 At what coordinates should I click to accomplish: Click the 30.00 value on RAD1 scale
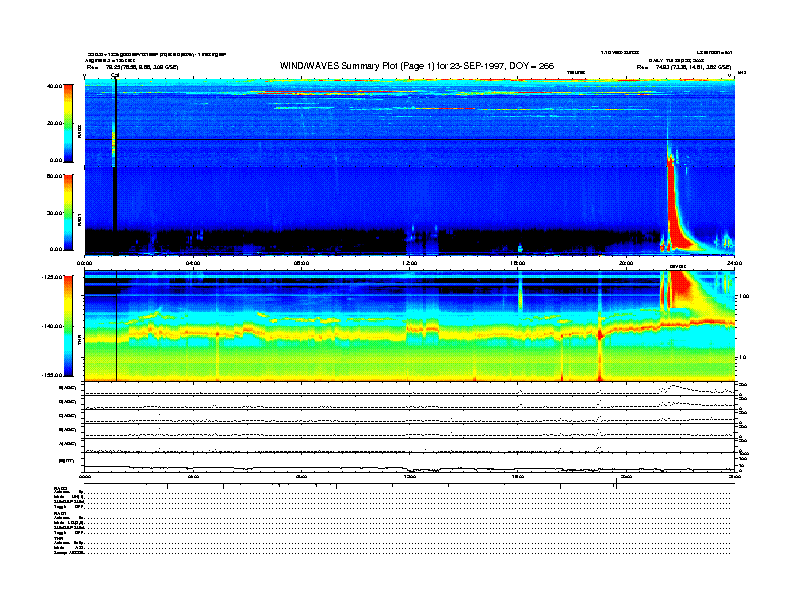coord(54,213)
